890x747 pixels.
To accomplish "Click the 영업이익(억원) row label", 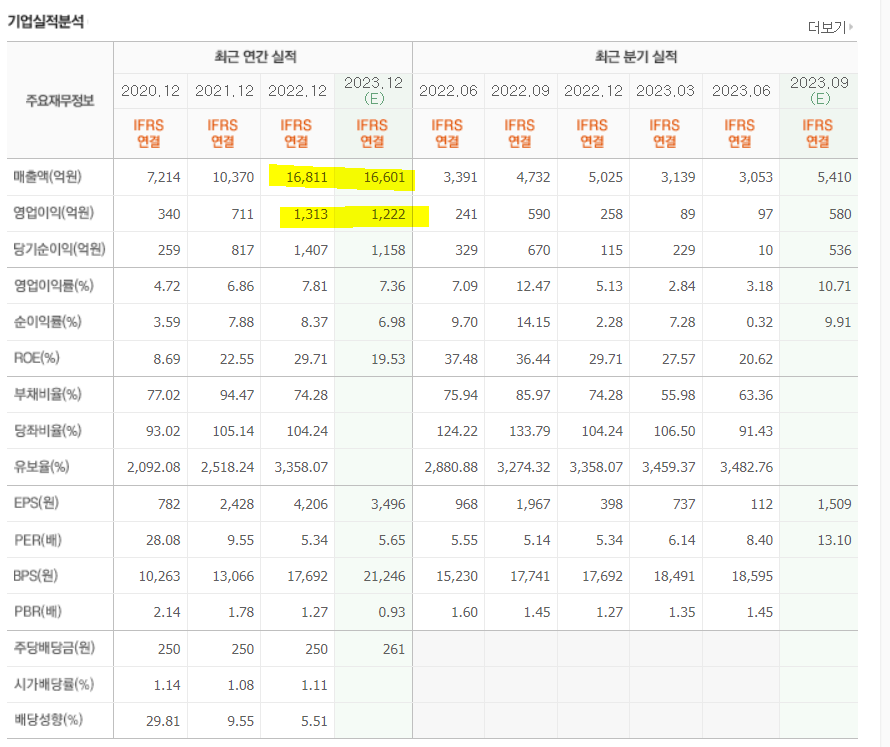I will pyautogui.click(x=53, y=213).
